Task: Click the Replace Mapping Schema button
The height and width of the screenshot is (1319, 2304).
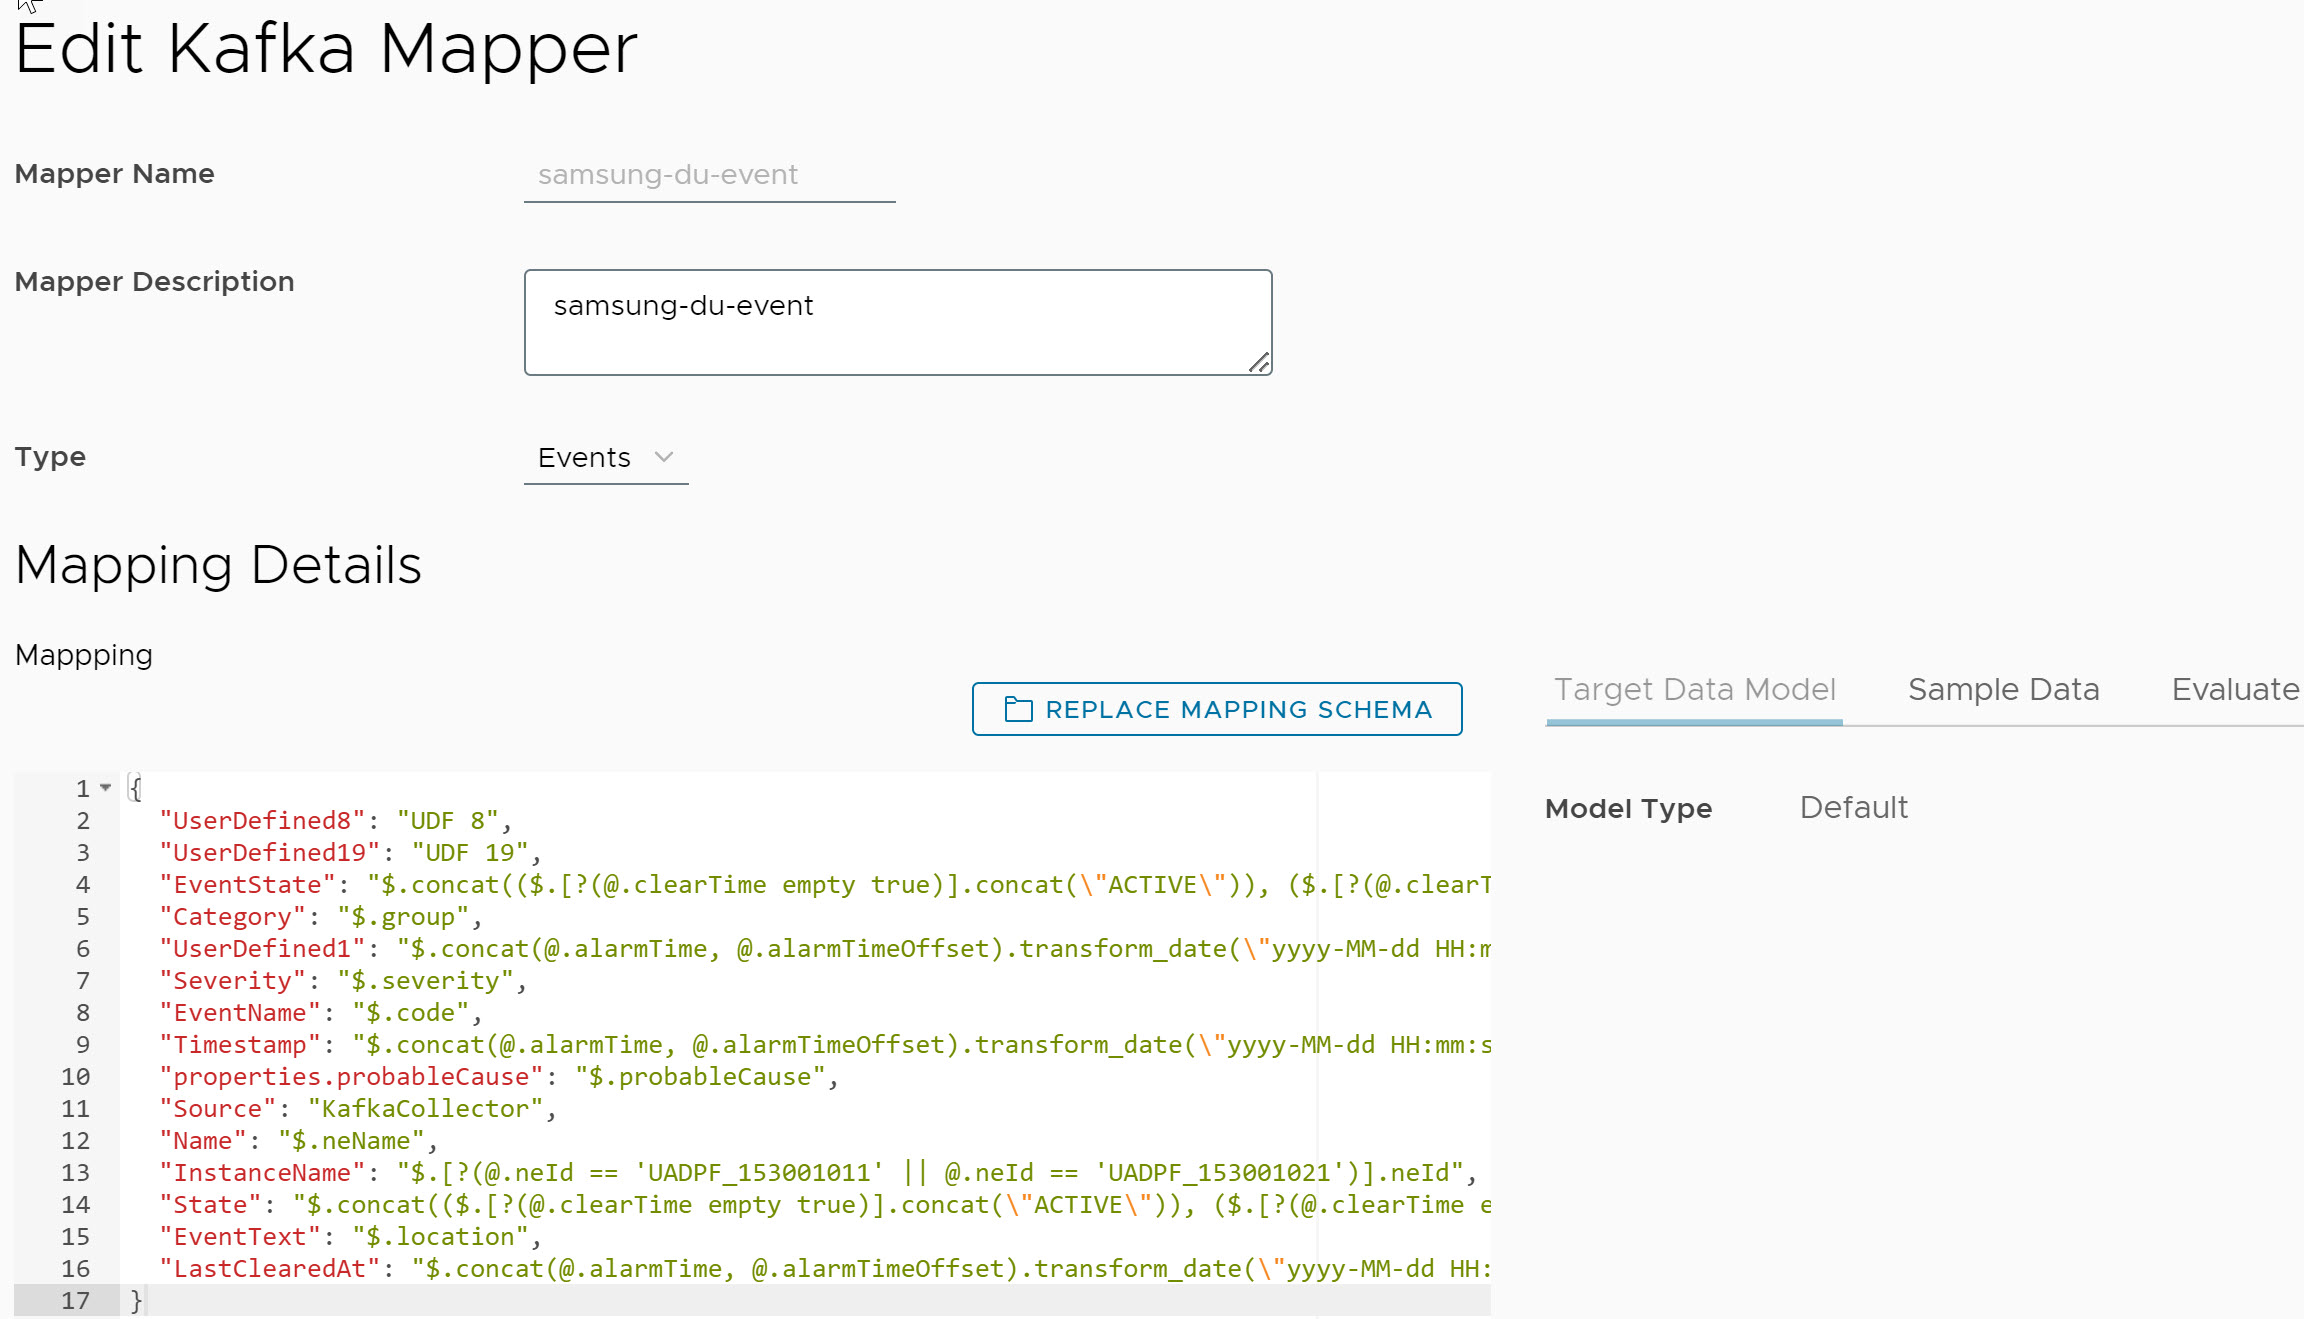Action: click(x=1217, y=709)
